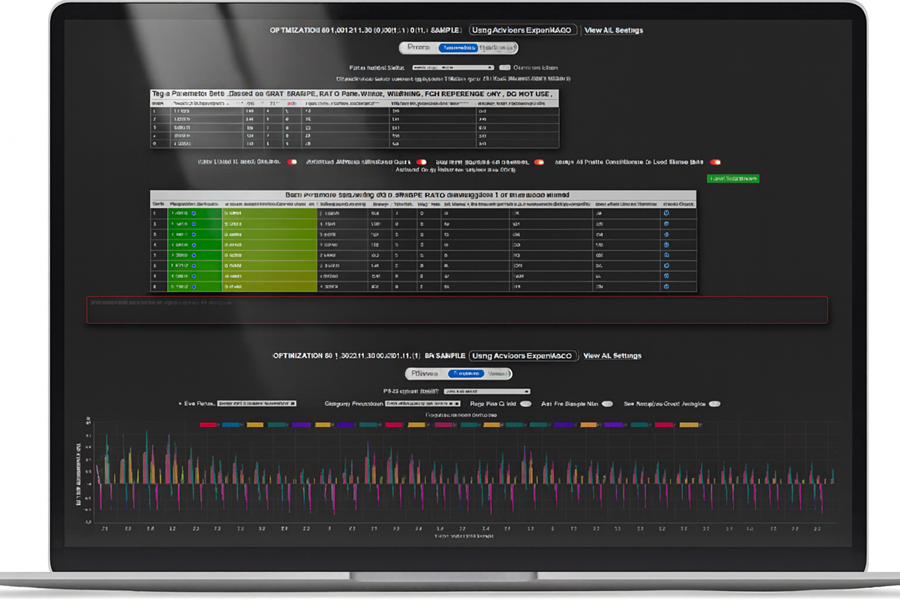This screenshot has height=600, width=900.
Task: Open the dropdown below the lower panel tabs
Action: pyautogui.click(x=487, y=392)
